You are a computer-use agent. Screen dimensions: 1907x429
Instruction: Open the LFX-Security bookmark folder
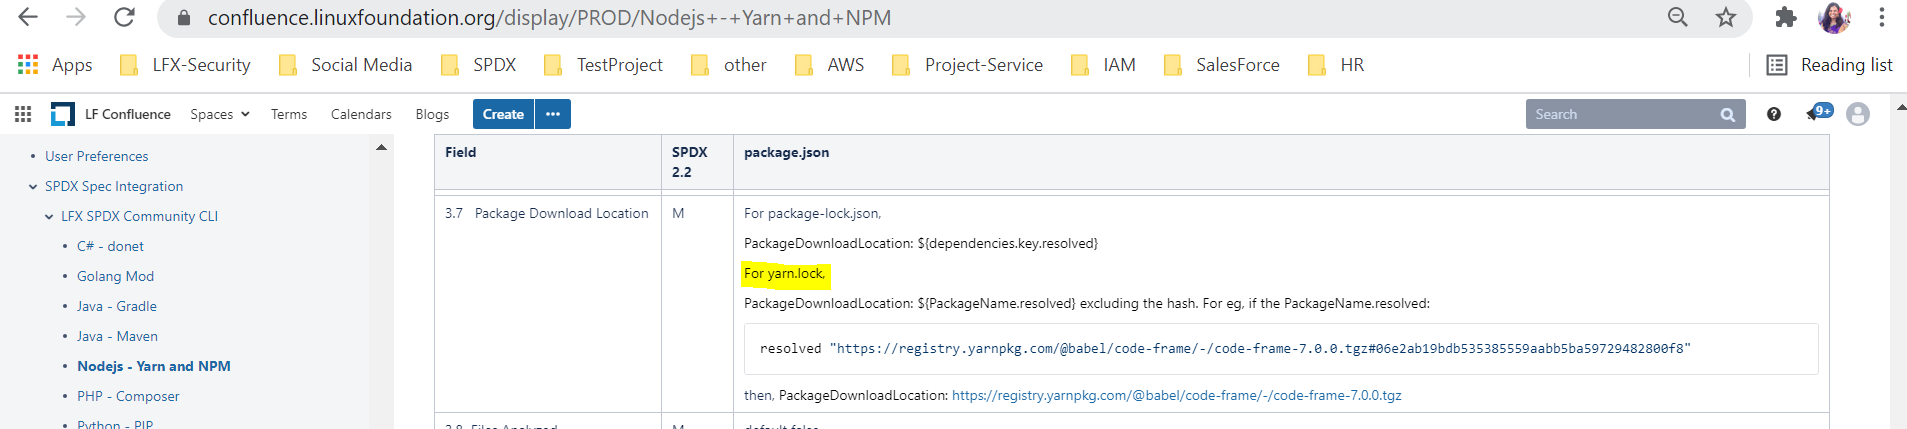[185, 65]
